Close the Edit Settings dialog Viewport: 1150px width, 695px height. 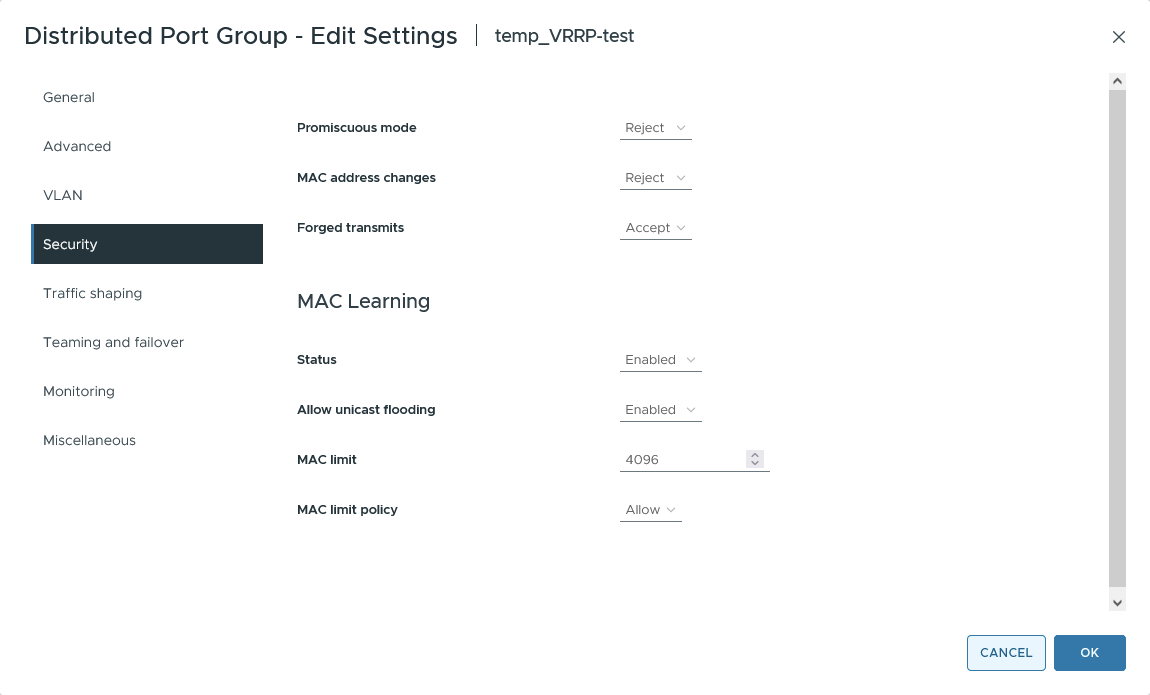[1118, 36]
